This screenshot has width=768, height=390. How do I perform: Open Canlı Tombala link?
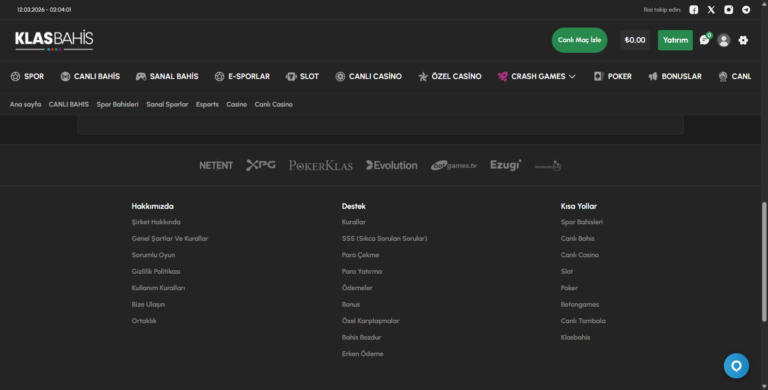pyautogui.click(x=583, y=321)
